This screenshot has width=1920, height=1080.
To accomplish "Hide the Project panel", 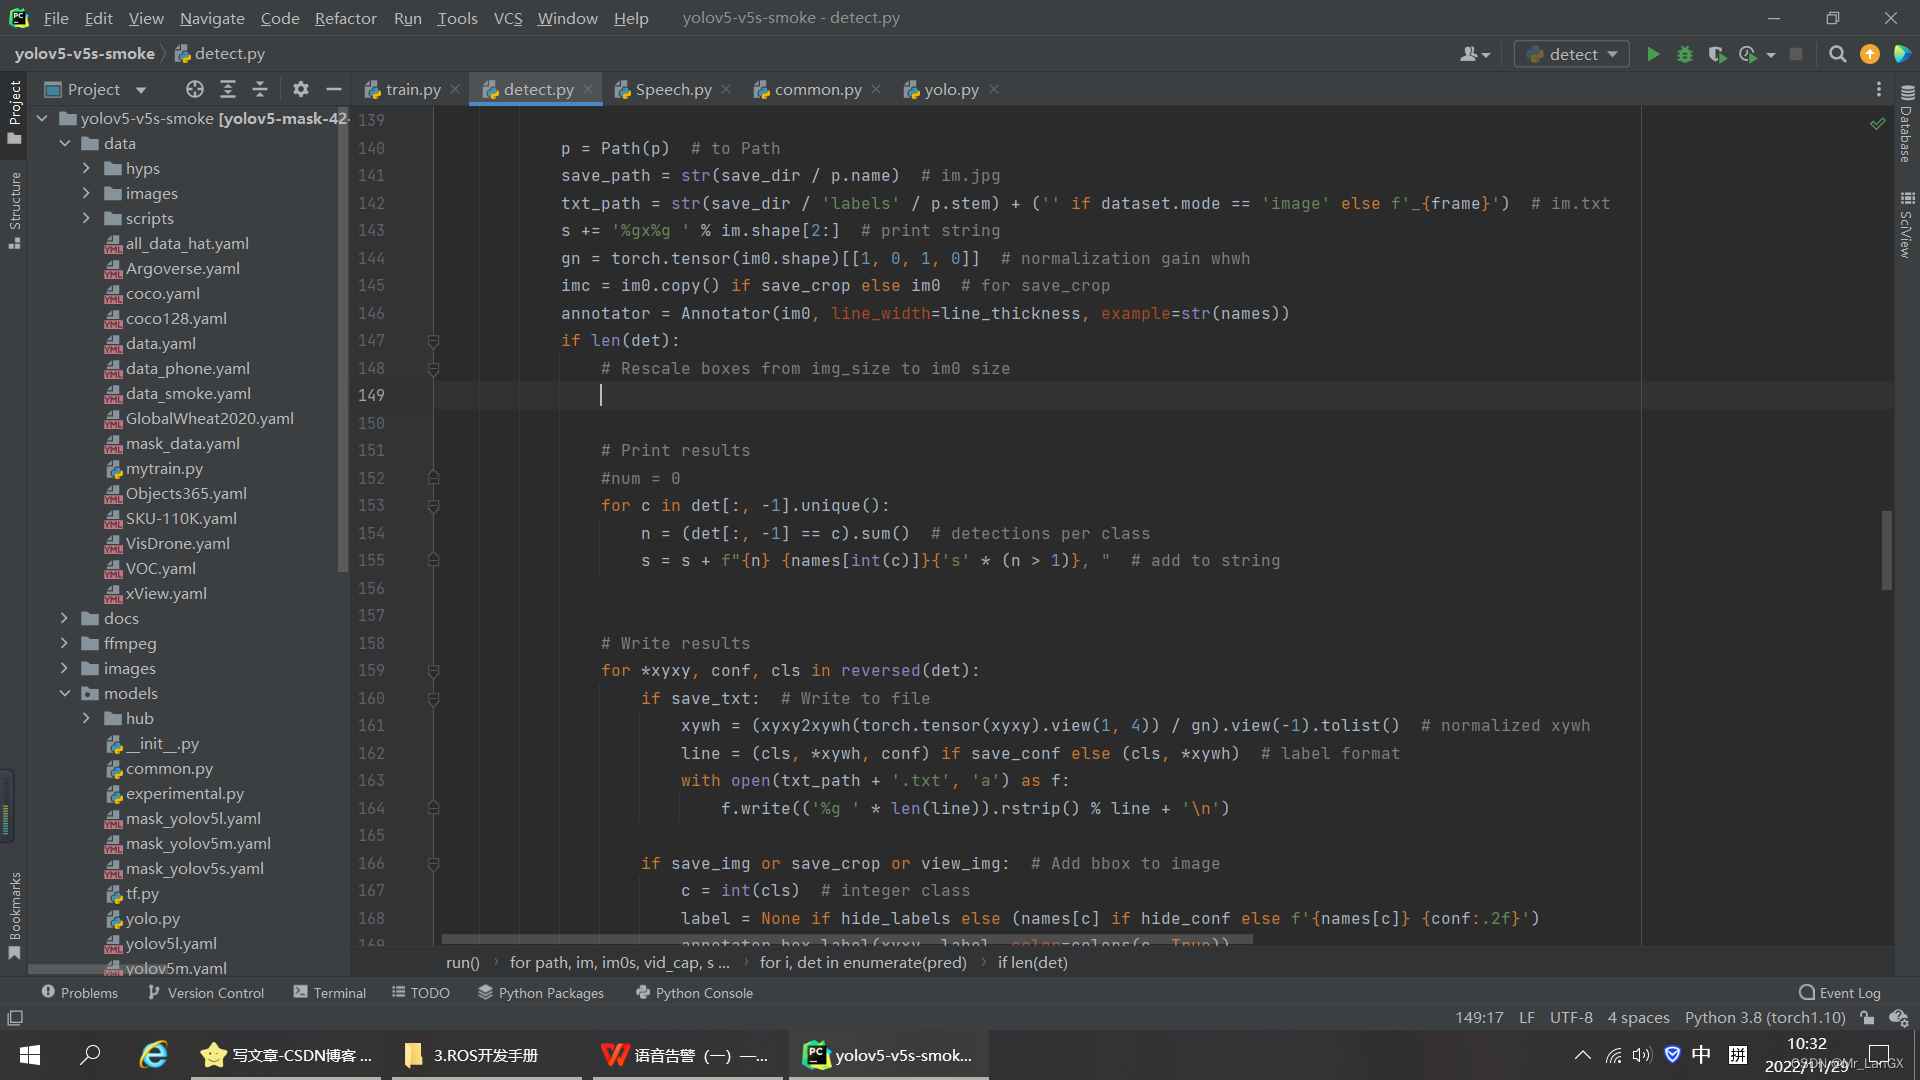I will 334,89.
